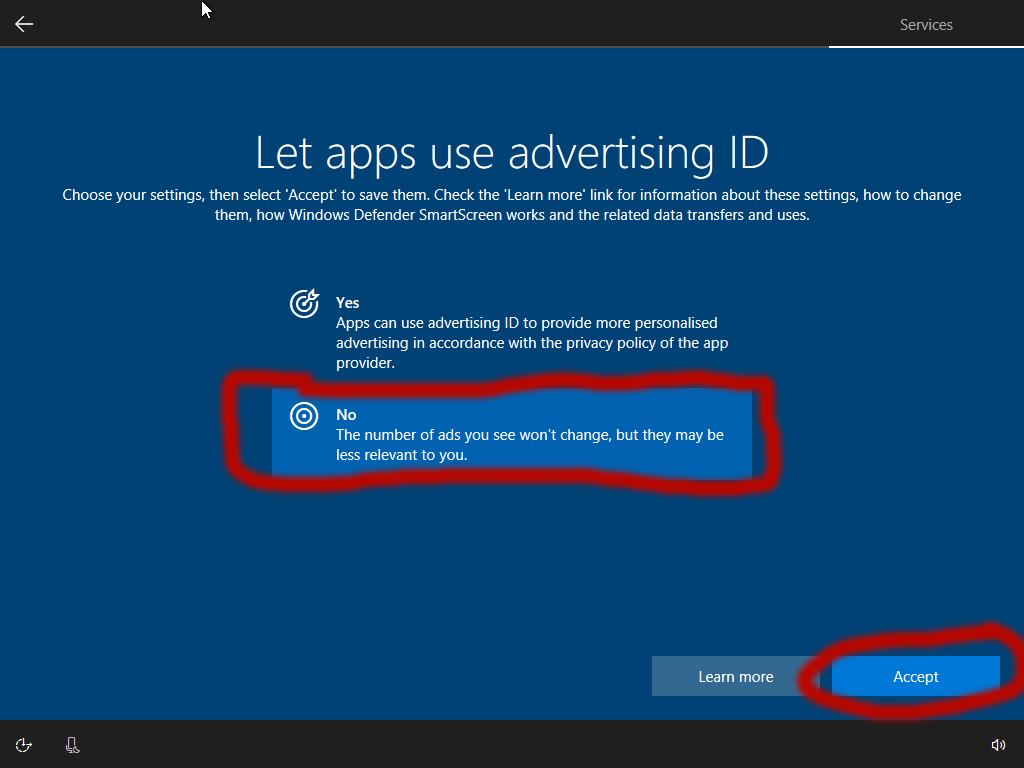Click text 'The number of ads you see'

tap(424, 435)
